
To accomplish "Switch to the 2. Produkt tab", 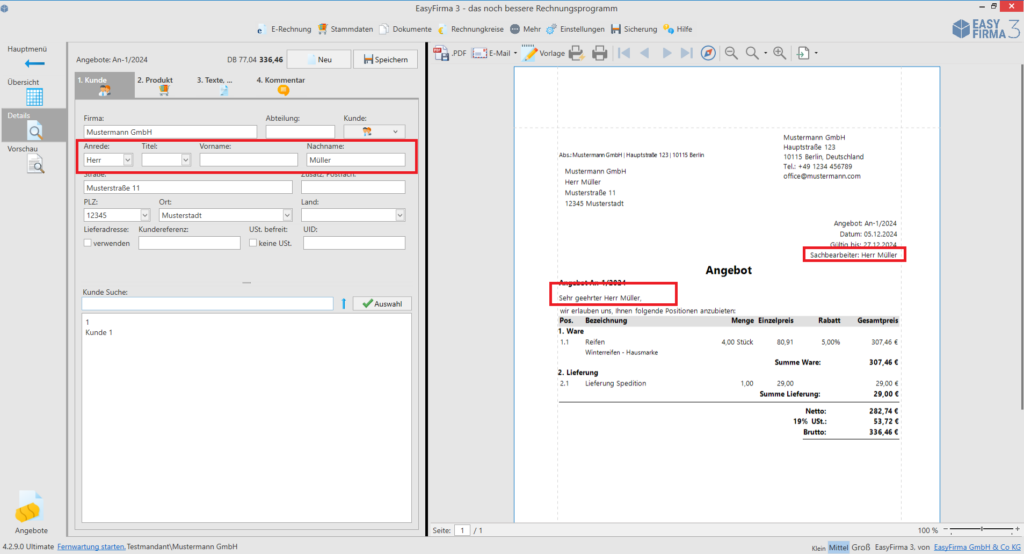I will click(155, 86).
